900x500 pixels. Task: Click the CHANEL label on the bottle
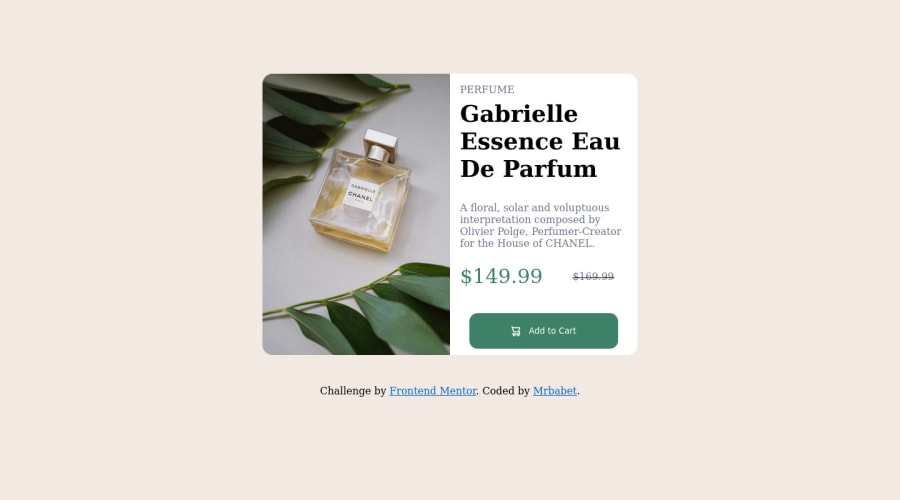pyautogui.click(x=361, y=195)
